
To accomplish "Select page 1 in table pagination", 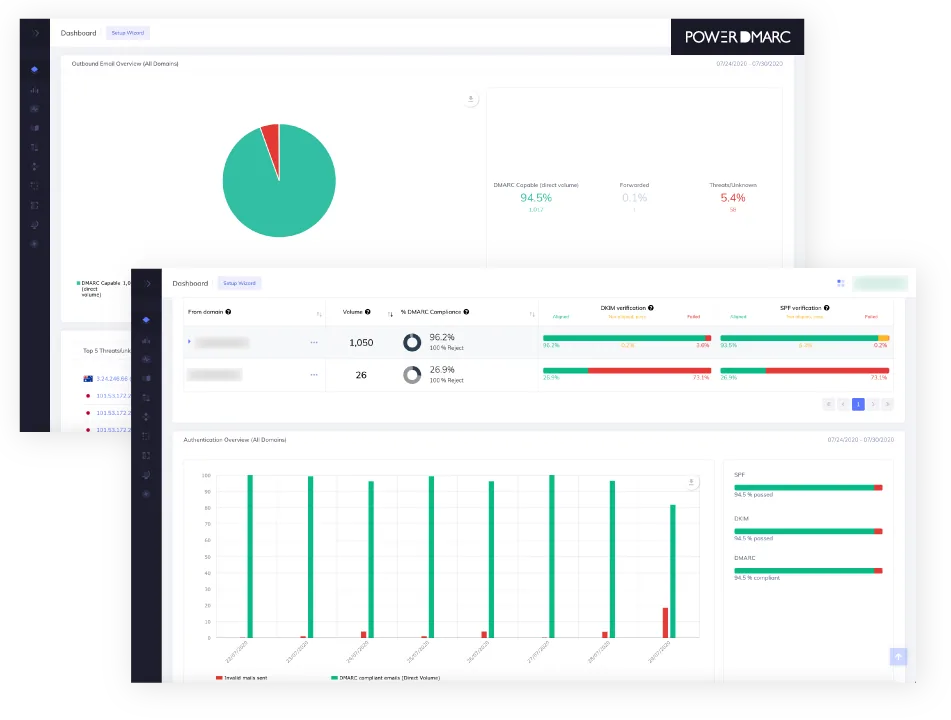I will click(858, 404).
